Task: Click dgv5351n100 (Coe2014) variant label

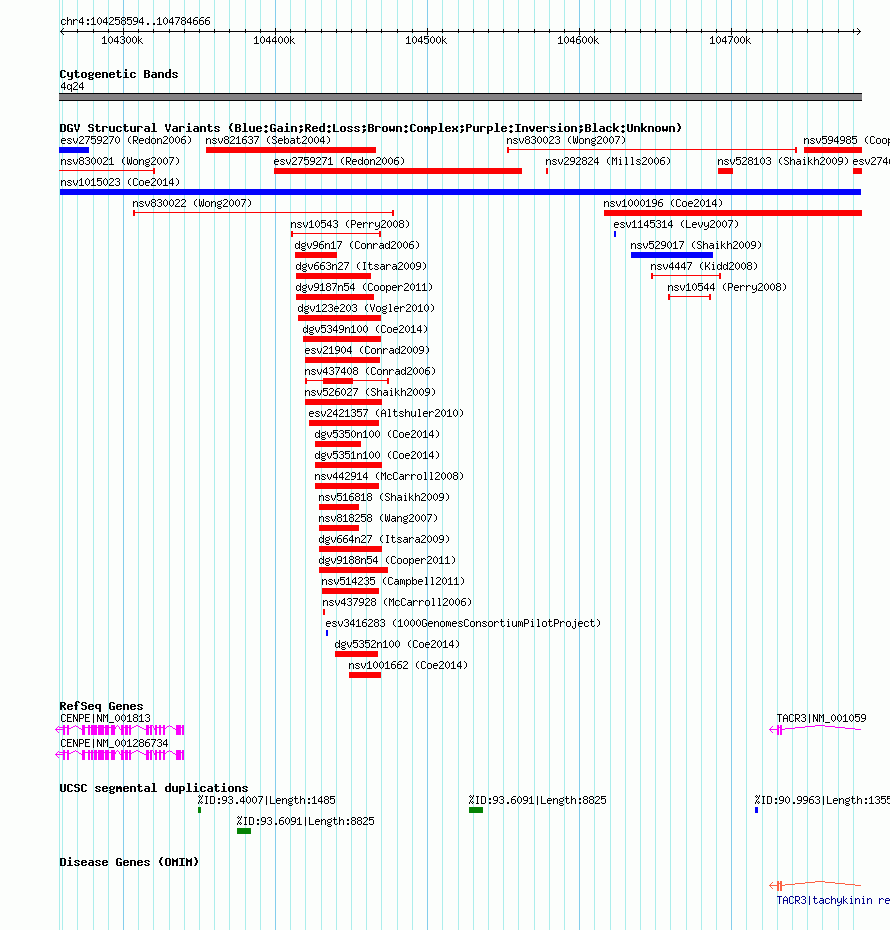Action: pyautogui.click(x=377, y=456)
